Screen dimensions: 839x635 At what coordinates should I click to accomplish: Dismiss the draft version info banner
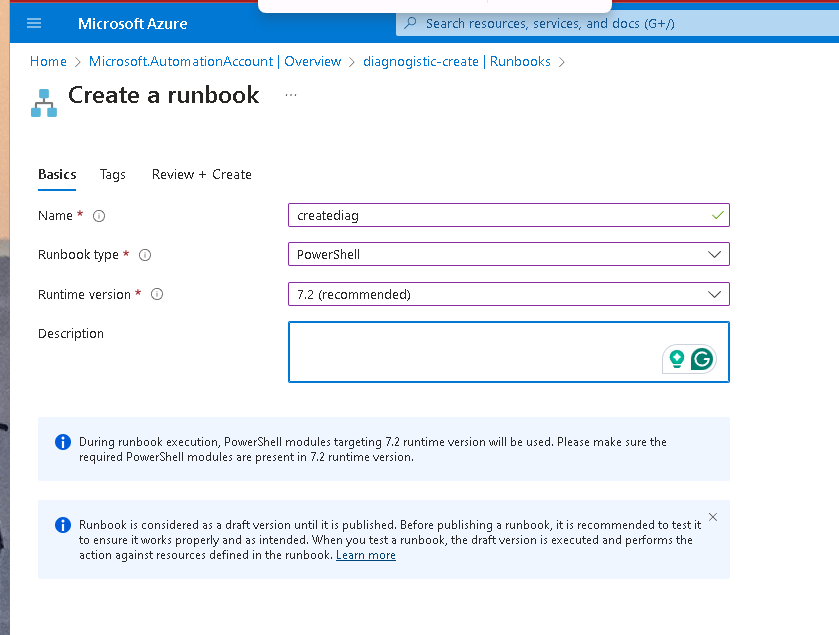(x=713, y=517)
